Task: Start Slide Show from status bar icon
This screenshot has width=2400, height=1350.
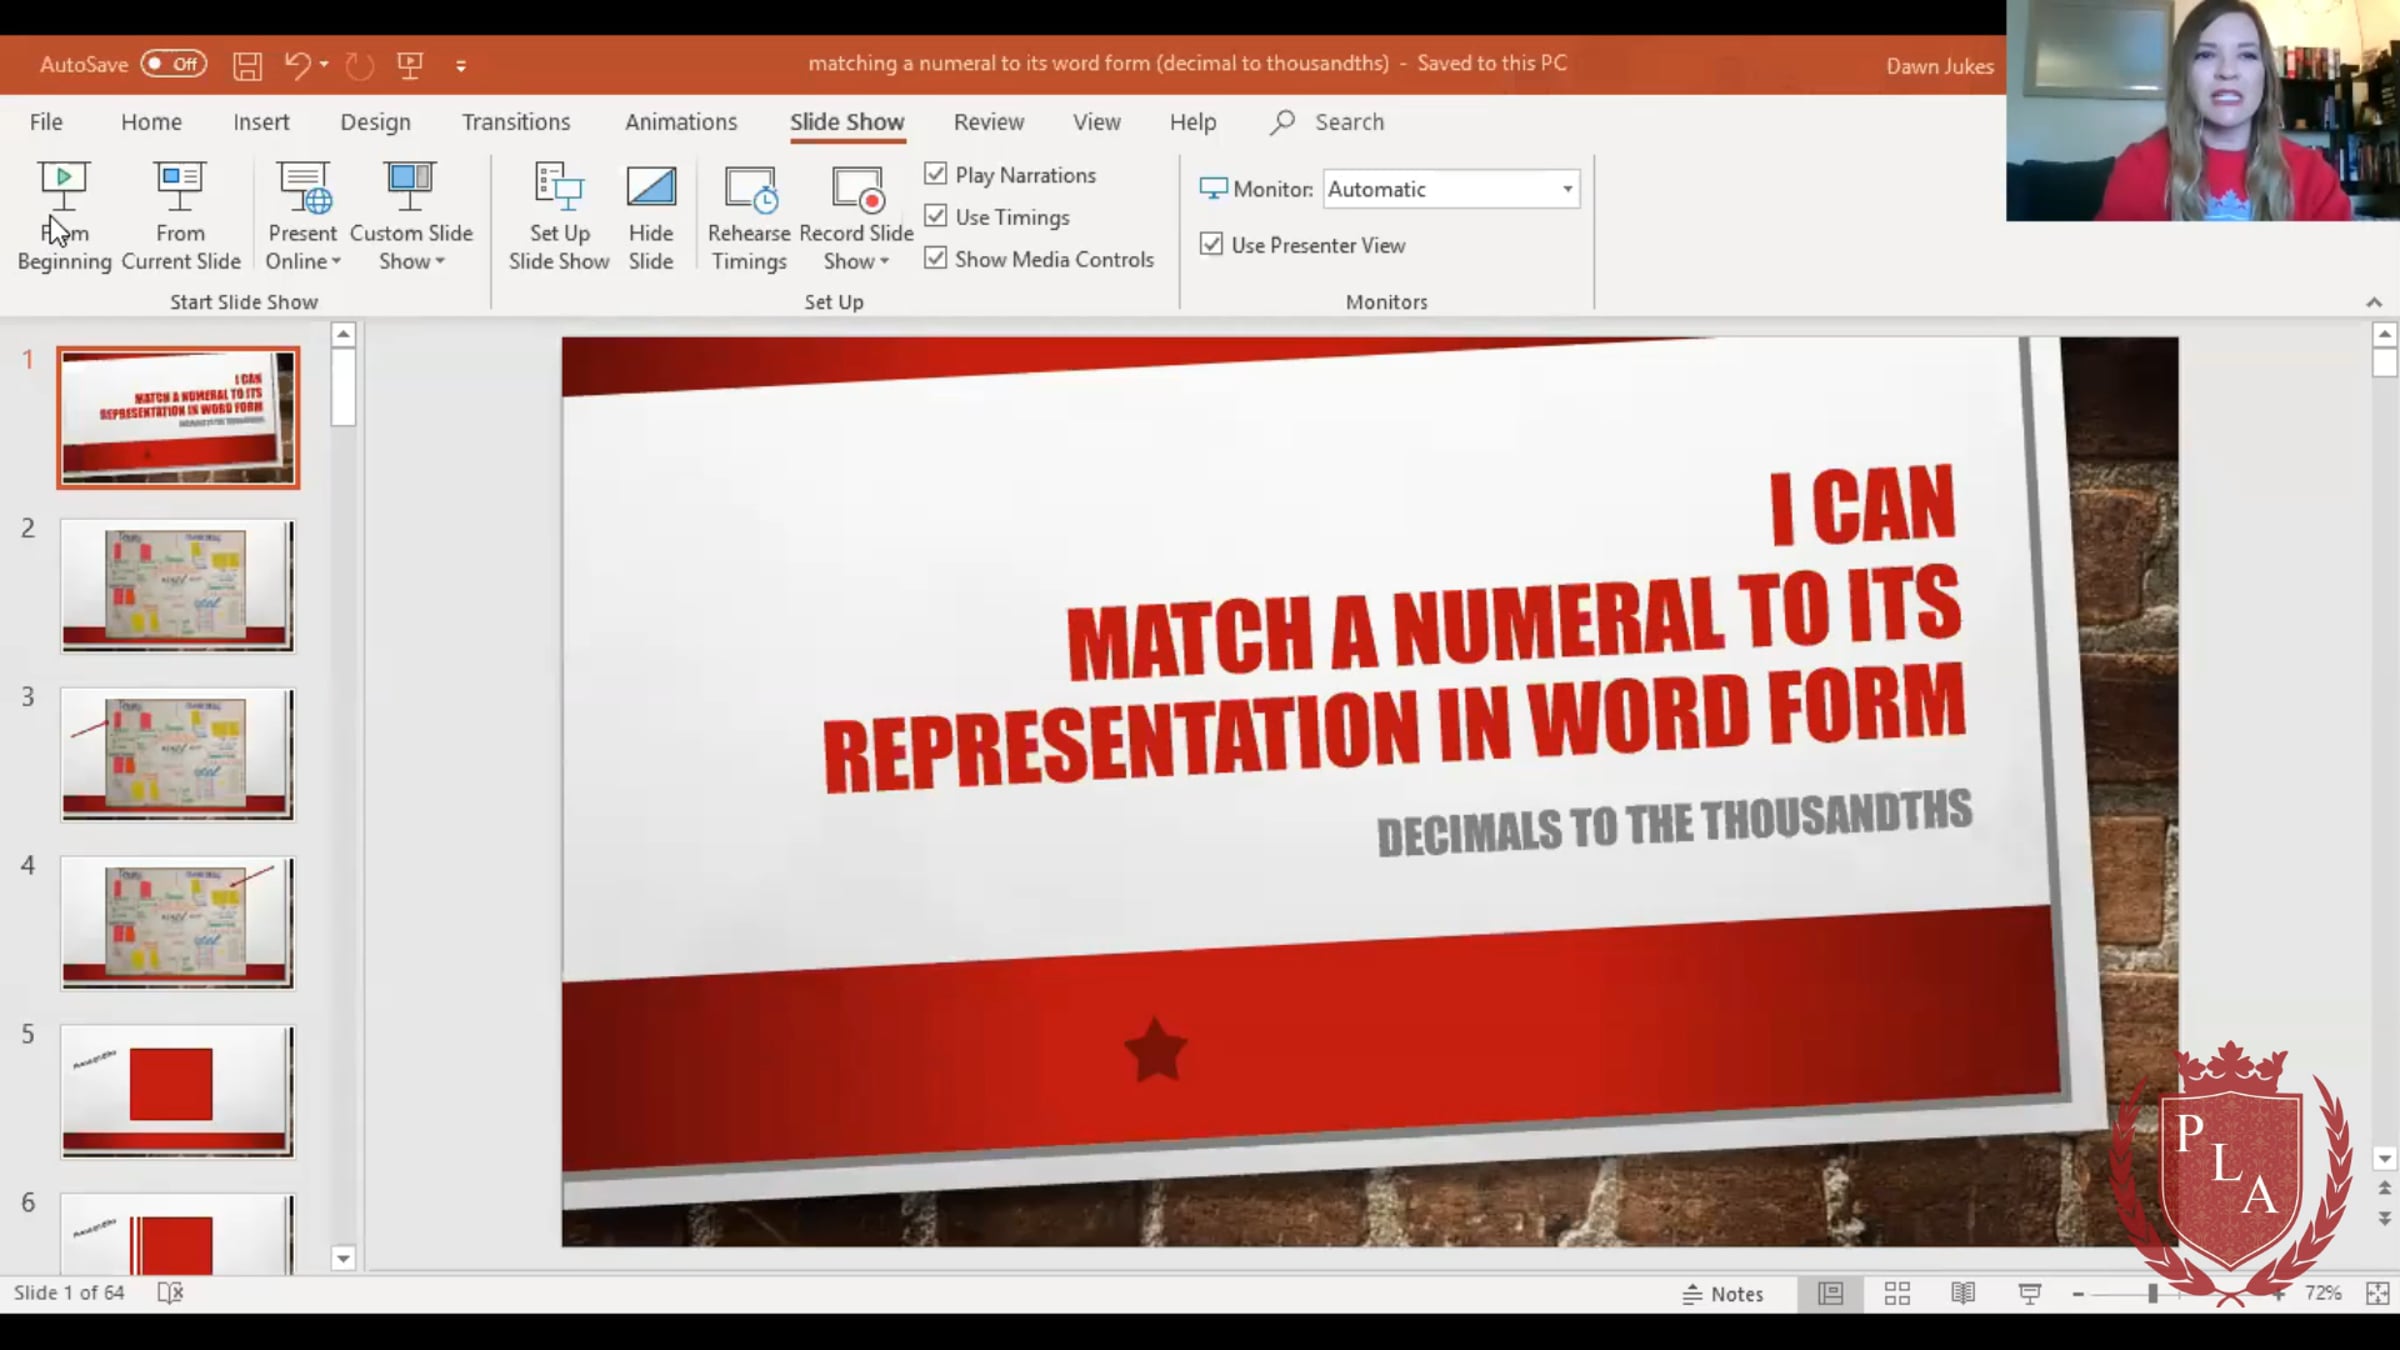Action: pos(2030,1294)
